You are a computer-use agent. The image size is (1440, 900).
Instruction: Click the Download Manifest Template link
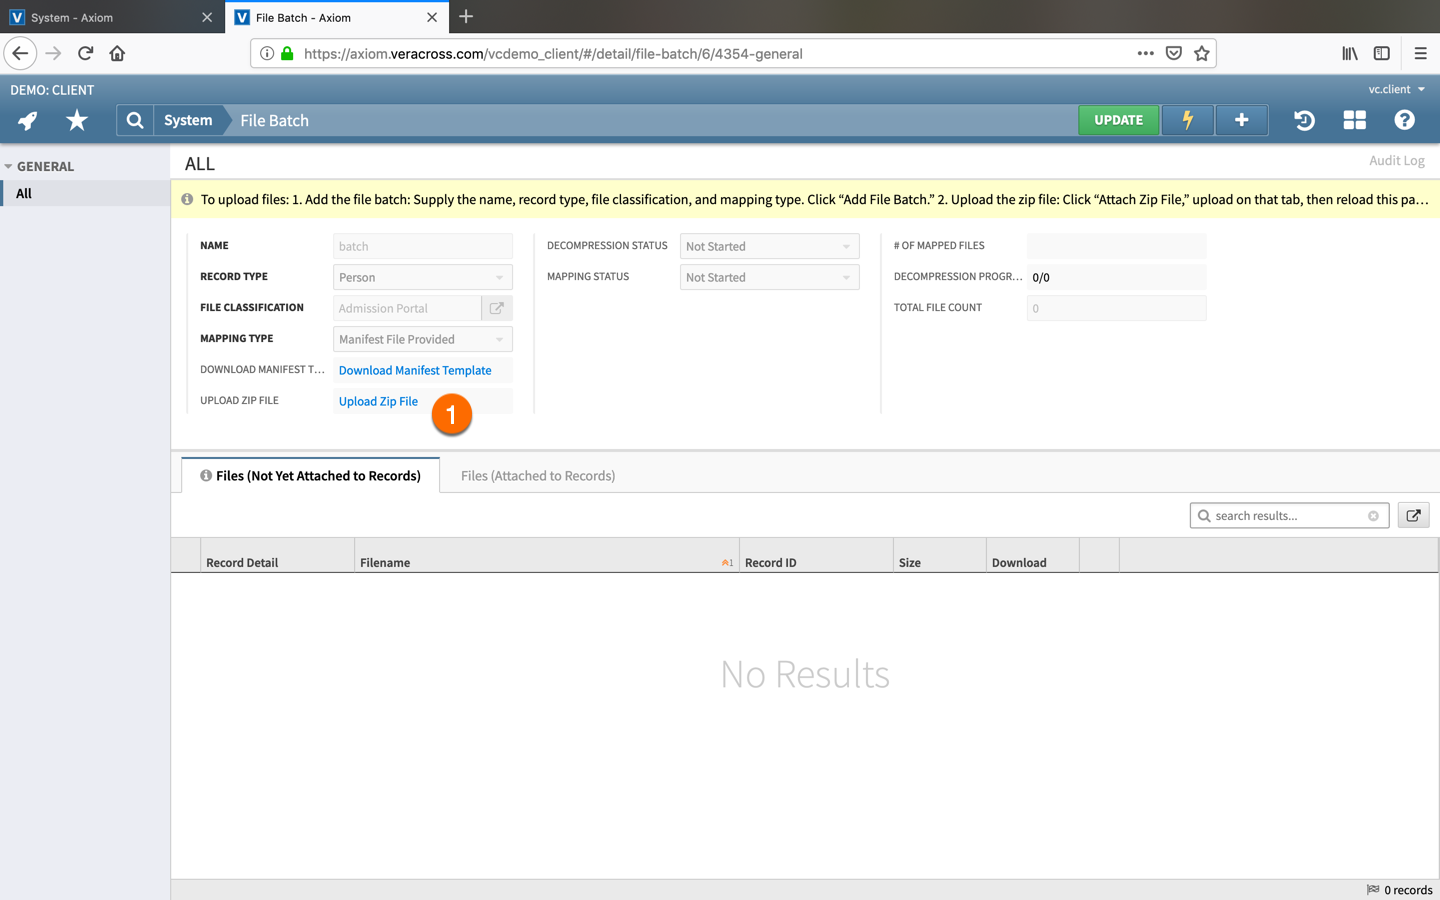tap(415, 370)
